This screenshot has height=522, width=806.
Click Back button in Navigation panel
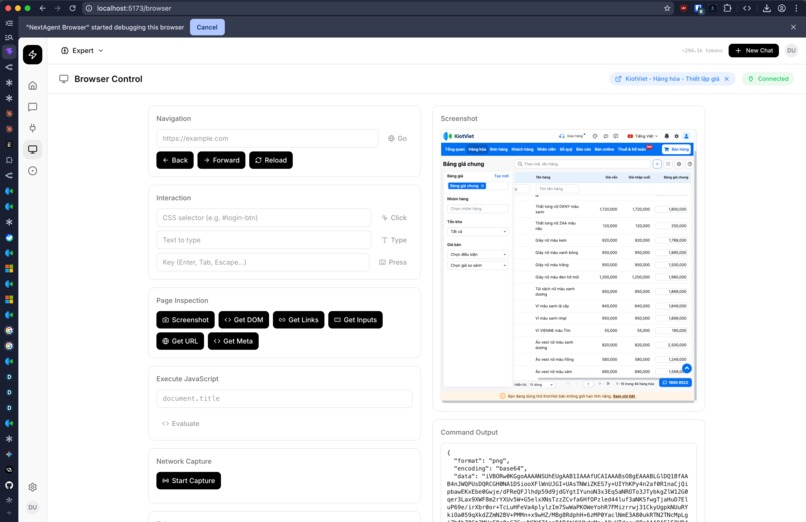175,160
